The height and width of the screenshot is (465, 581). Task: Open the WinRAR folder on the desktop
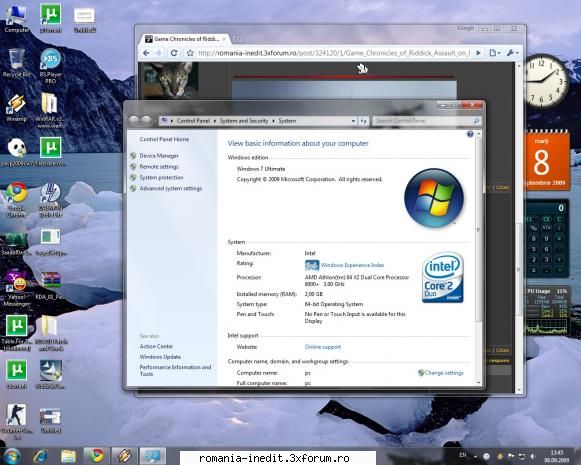click(x=50, y=110)
